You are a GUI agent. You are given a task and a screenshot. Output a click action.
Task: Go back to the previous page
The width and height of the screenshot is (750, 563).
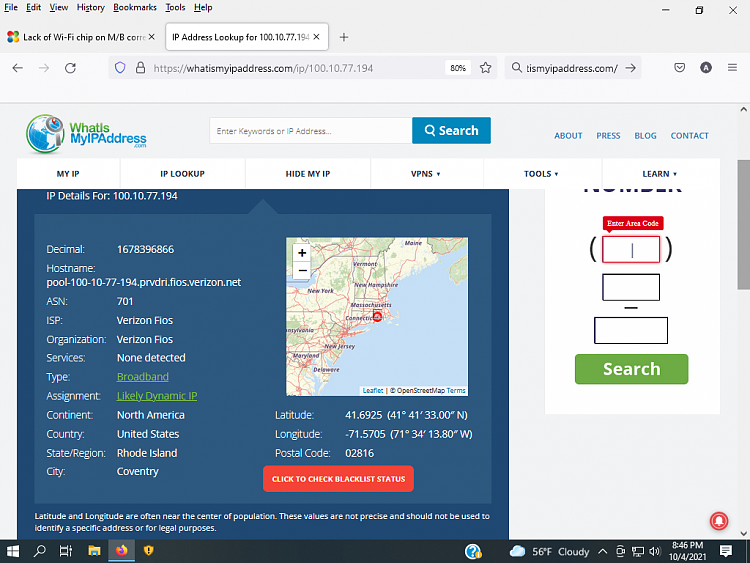pos(18,68)
